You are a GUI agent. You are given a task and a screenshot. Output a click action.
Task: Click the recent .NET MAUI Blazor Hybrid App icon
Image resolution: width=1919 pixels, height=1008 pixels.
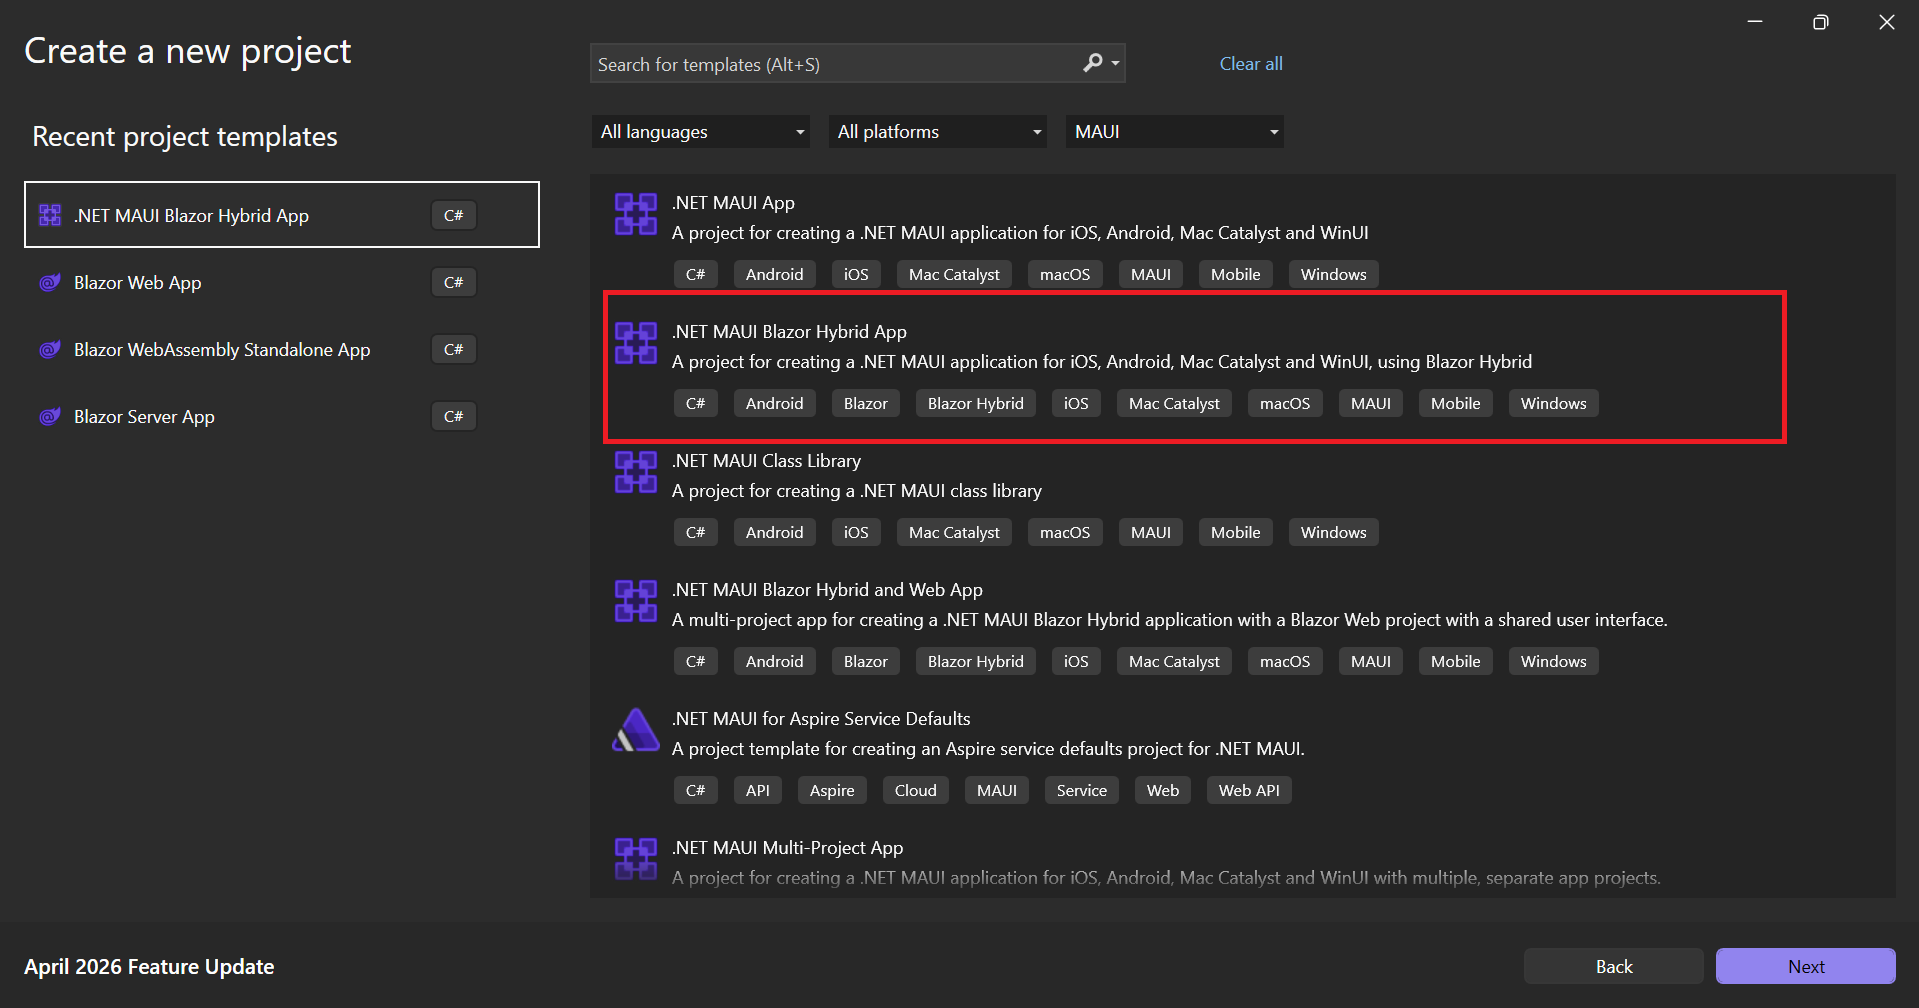tap(50, 215)
